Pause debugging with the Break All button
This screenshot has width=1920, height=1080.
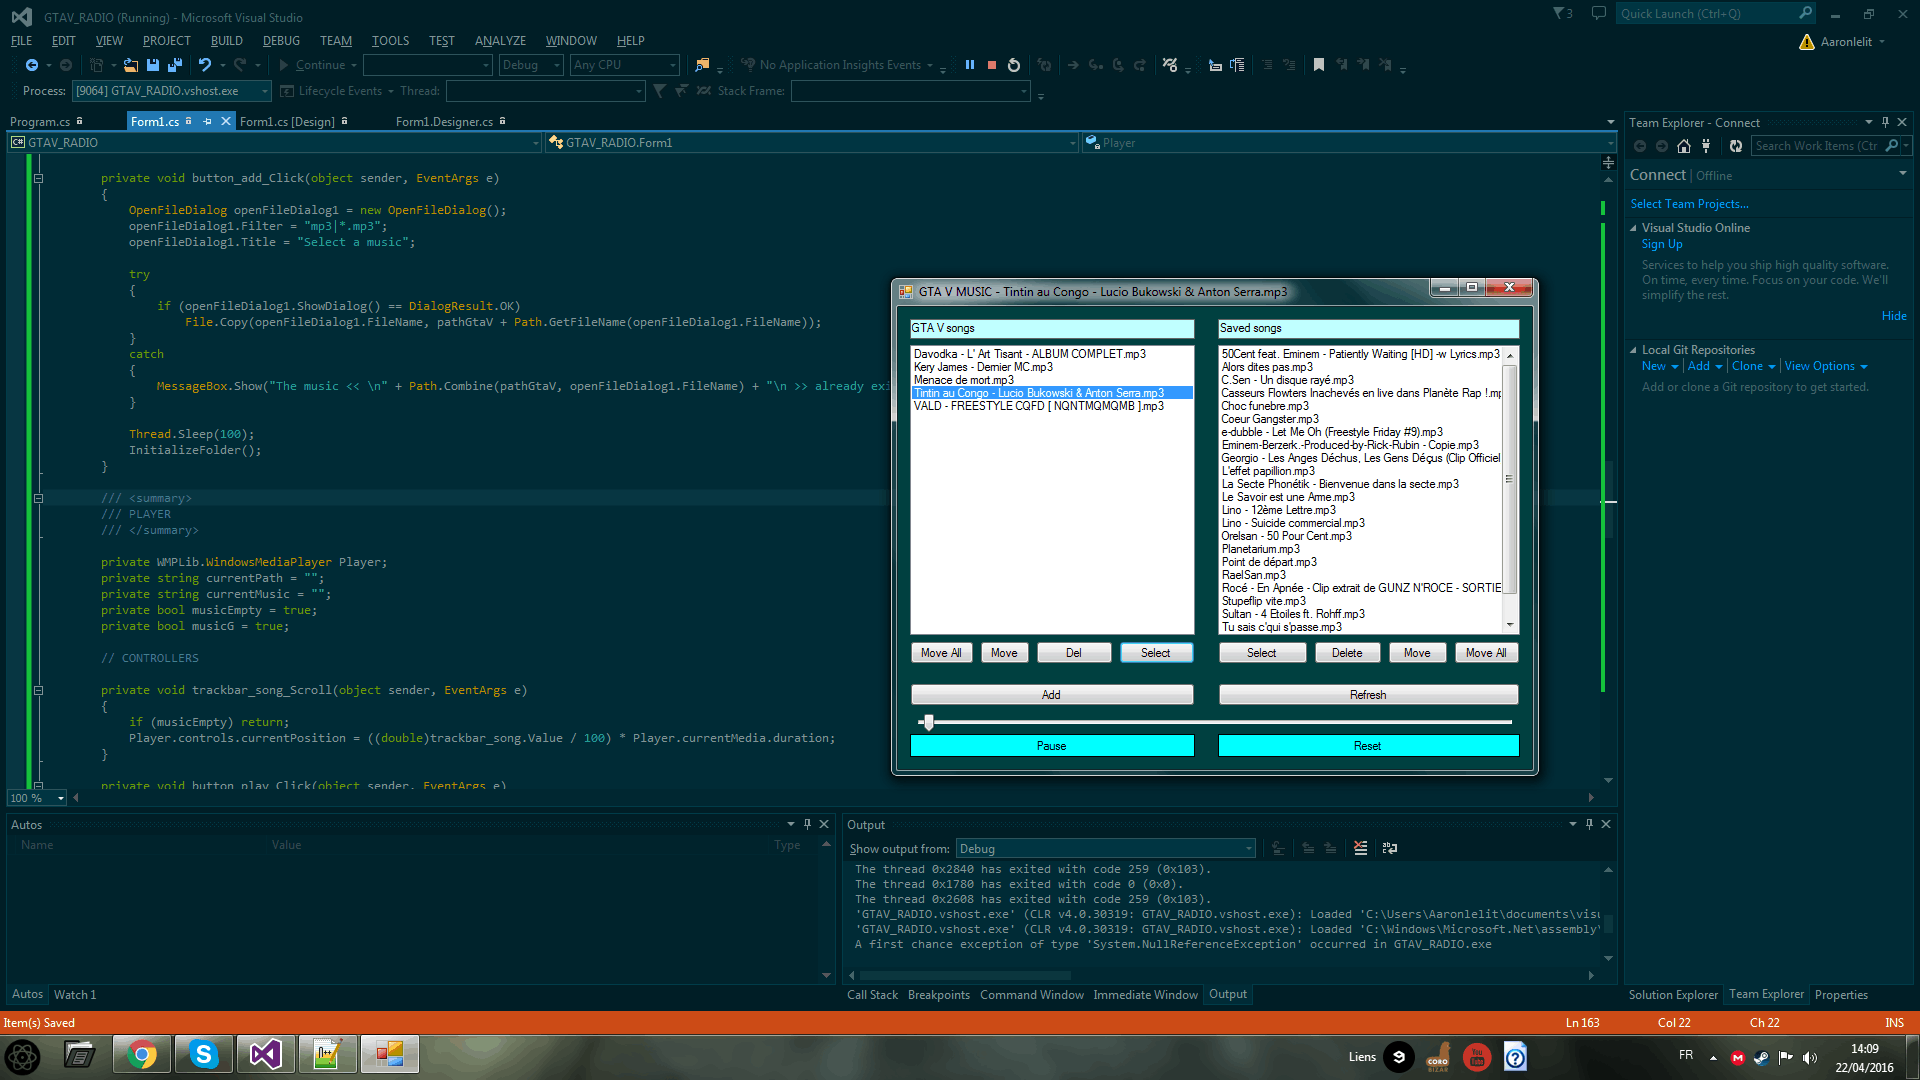[970, 65]
